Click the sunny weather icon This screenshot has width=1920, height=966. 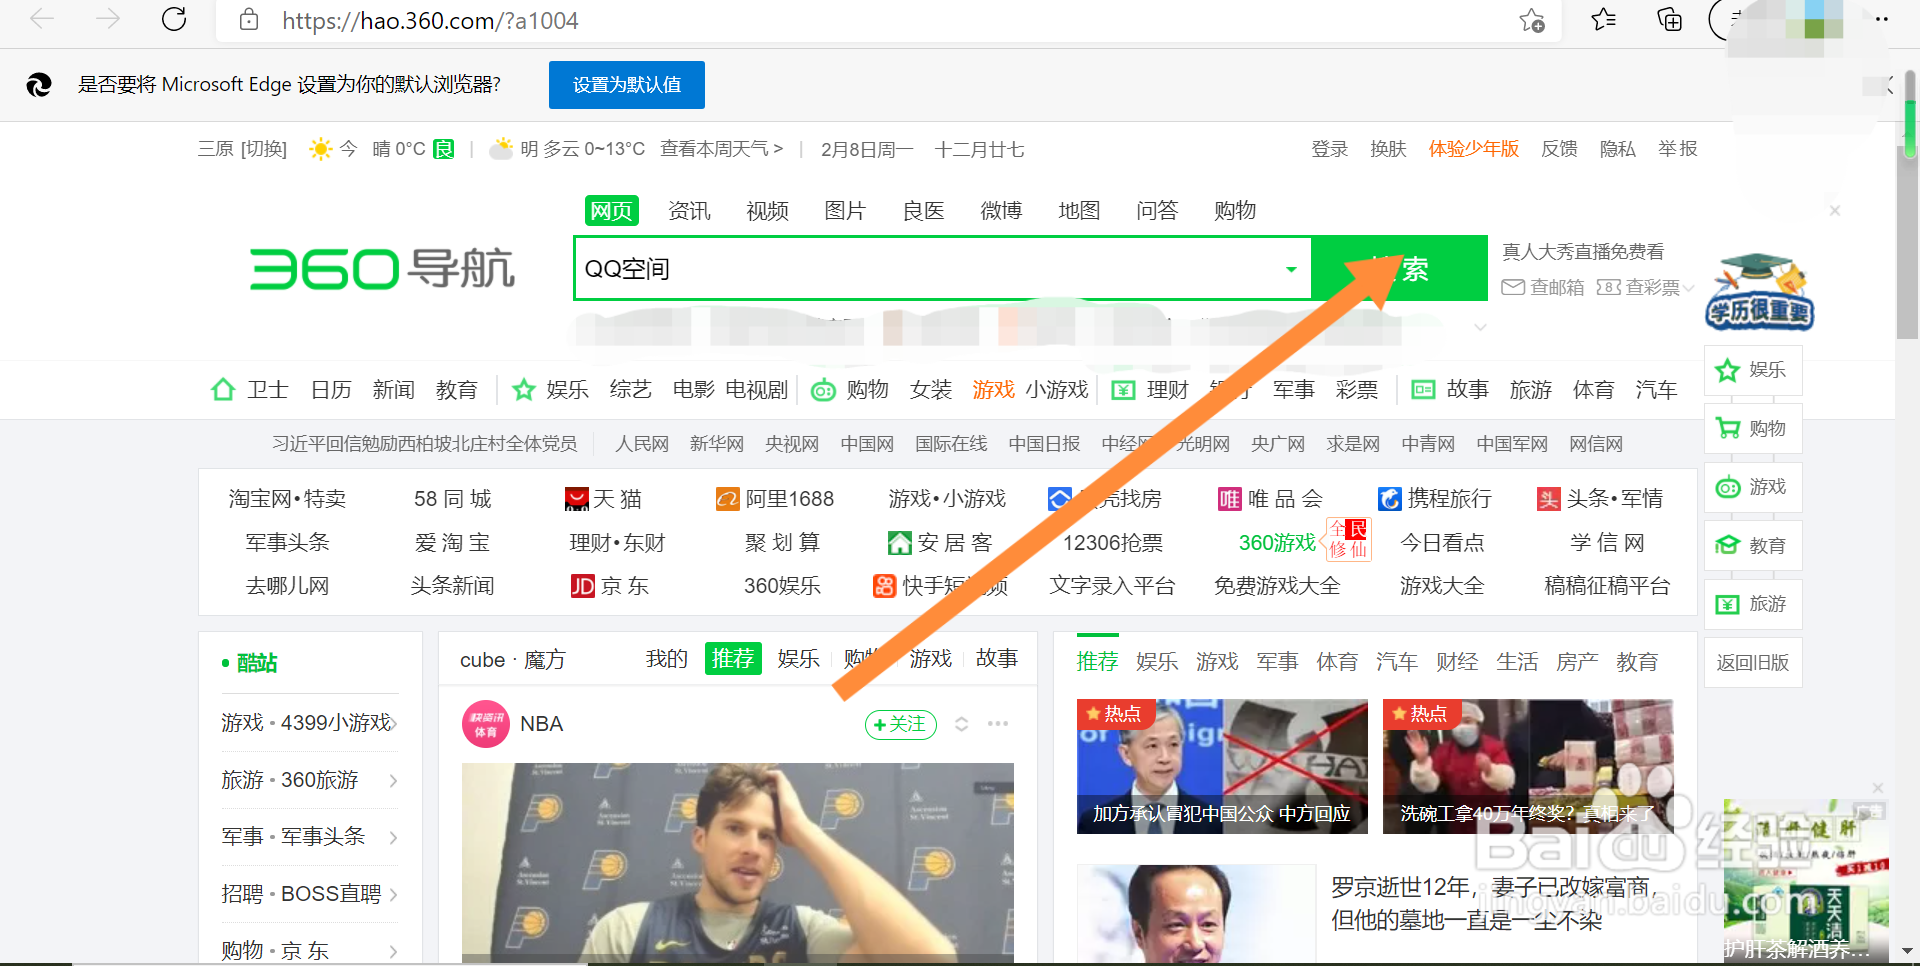coord(320,150)
